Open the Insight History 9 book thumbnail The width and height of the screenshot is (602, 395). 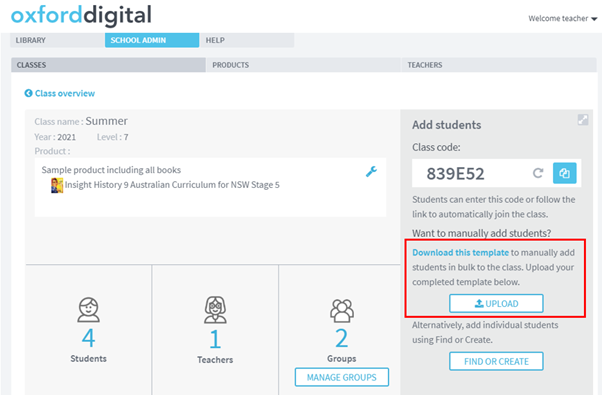[57, 185]
